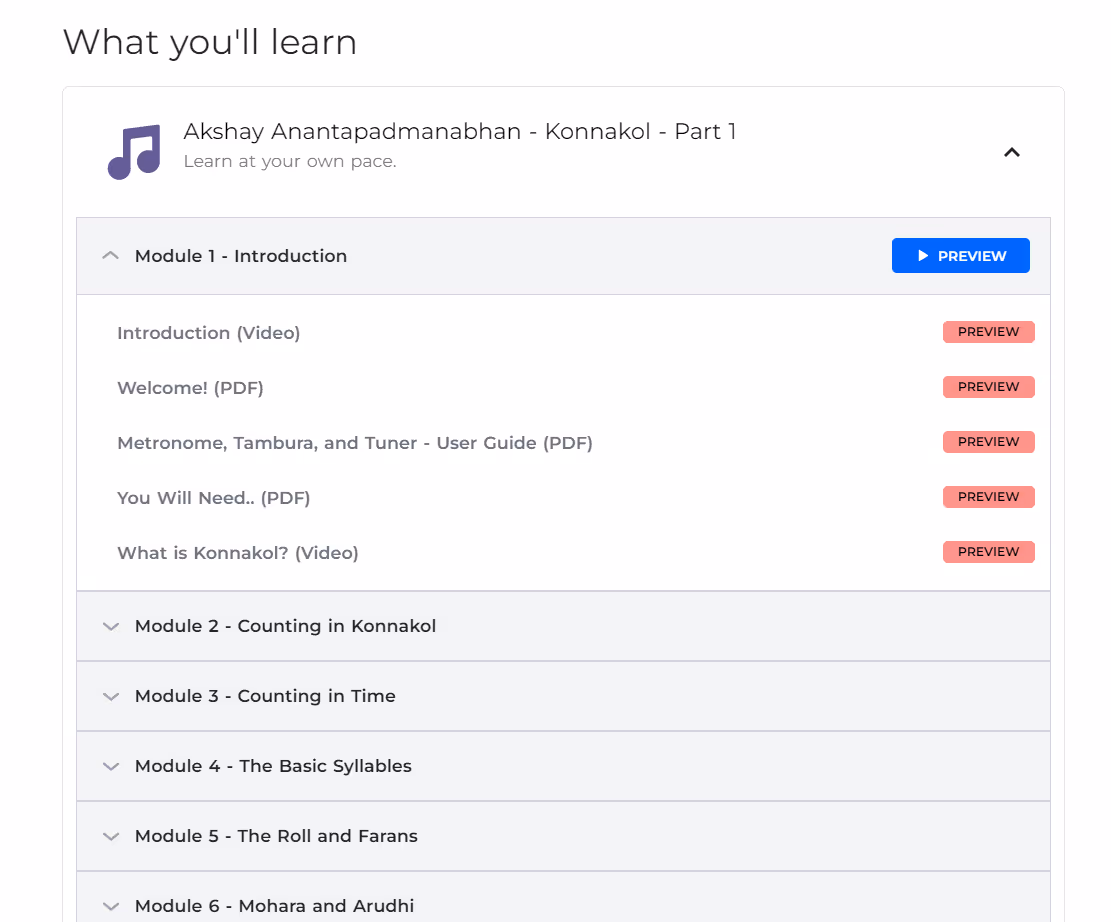Image resolution: width=1111 pixels, height=922 pixels.
Task: Click the 'What you'll learn' heading
Action: [210, 42]
